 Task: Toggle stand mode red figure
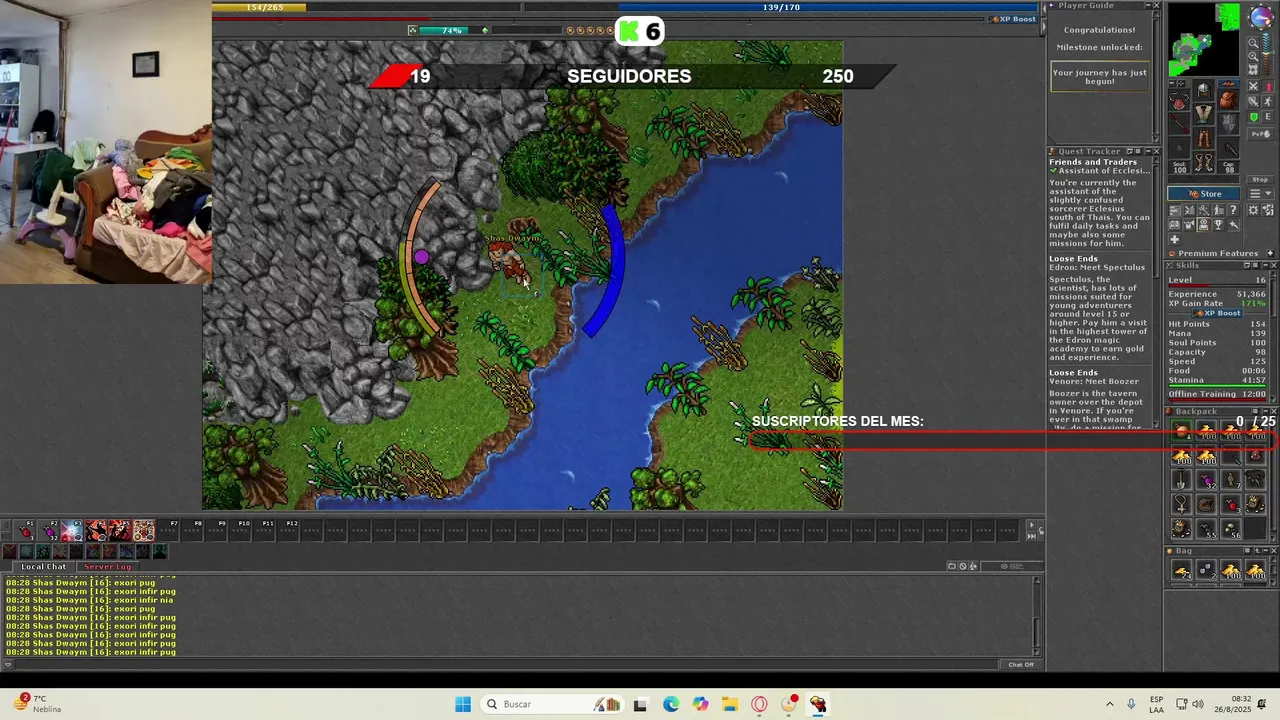pyautogui.click(x=1269, y=86)
